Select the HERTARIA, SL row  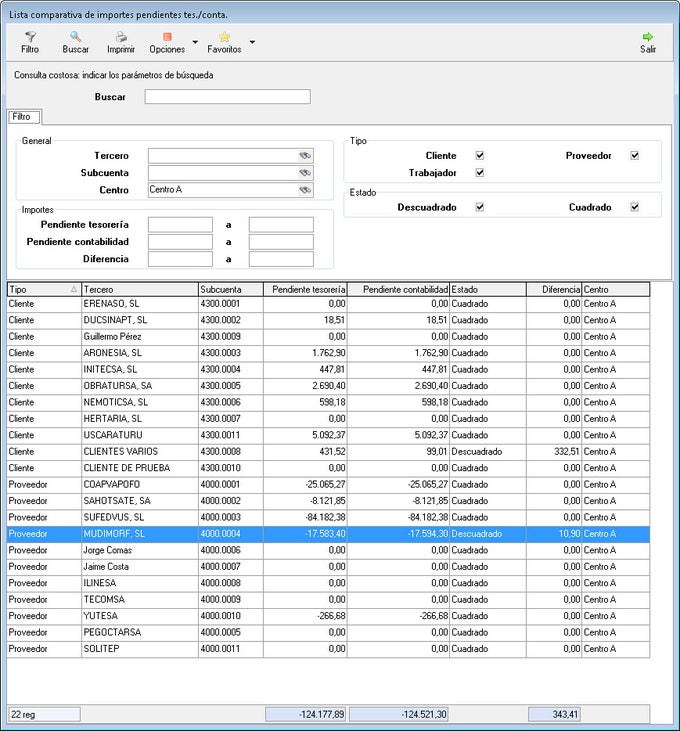point(328,419)
